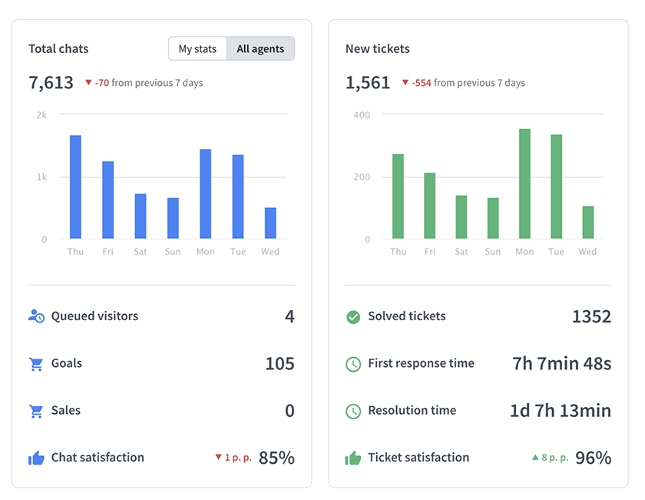Click the Total chats heading
This screenshot has height=500, width=645.
click(58, 49)
